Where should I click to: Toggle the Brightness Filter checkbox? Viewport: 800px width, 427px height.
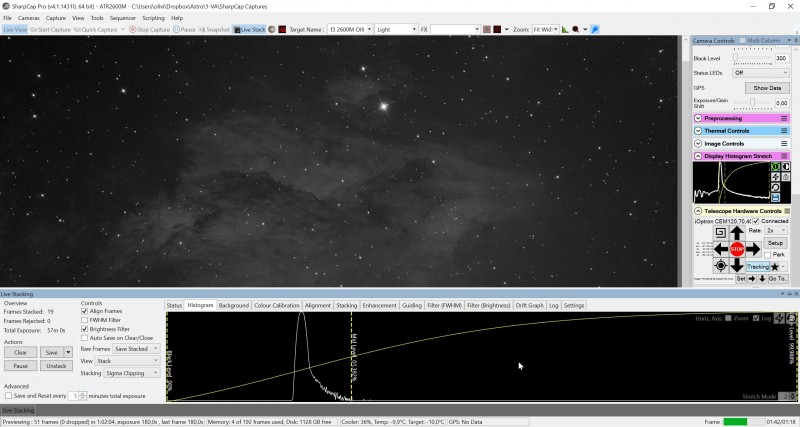(85, 329)
